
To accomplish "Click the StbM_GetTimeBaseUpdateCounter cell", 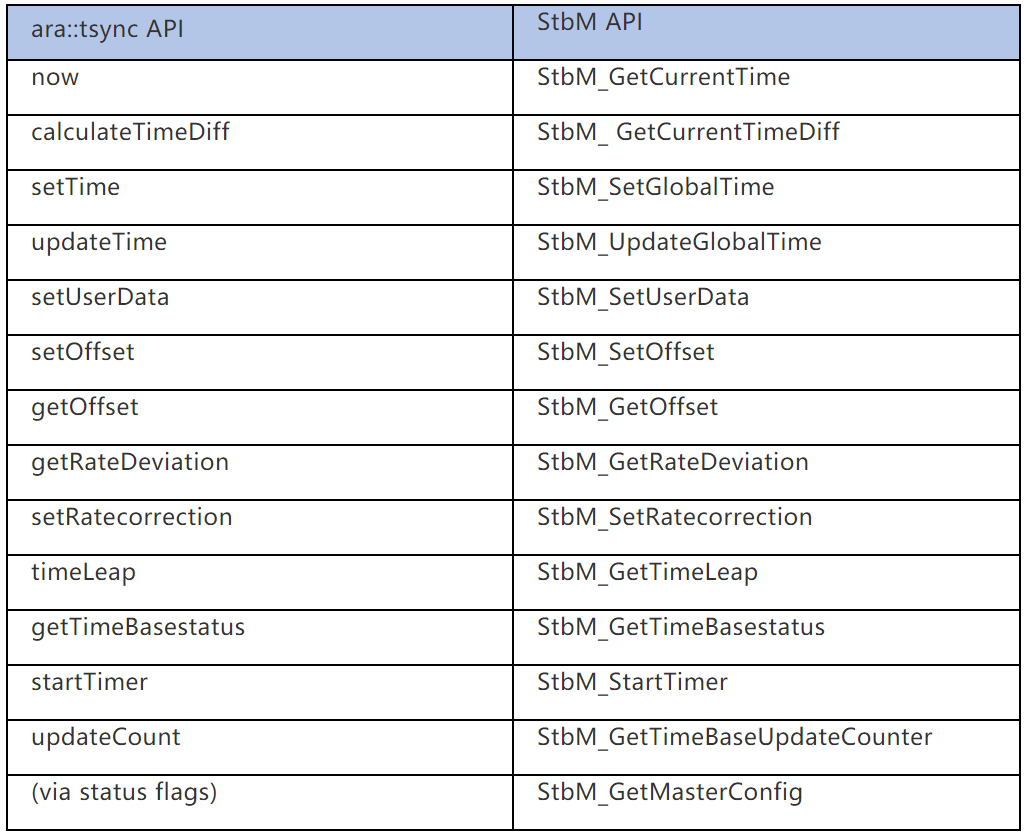I will pyautogui.click(x=735, y=737).
